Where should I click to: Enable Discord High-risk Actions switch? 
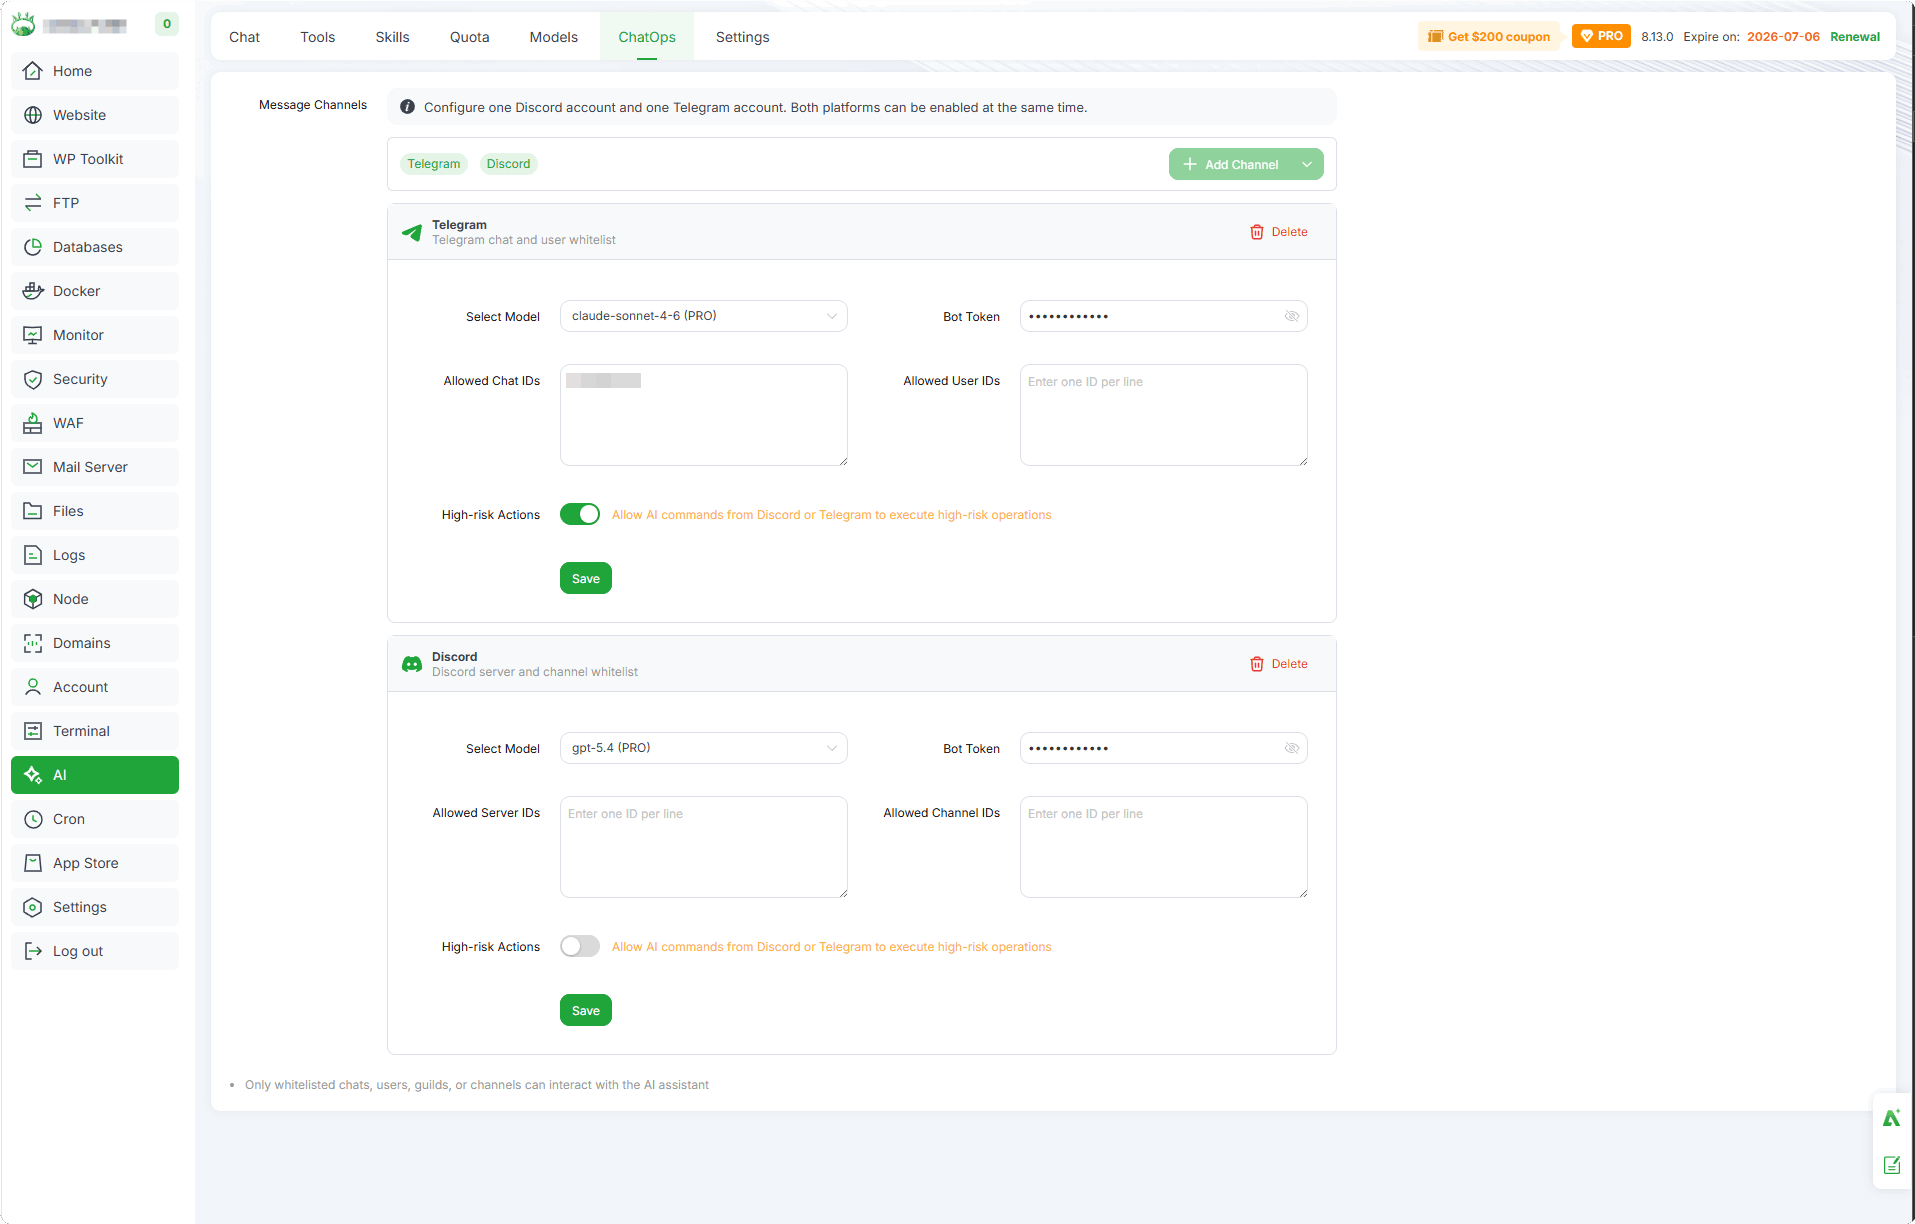[x=580, y=946]
